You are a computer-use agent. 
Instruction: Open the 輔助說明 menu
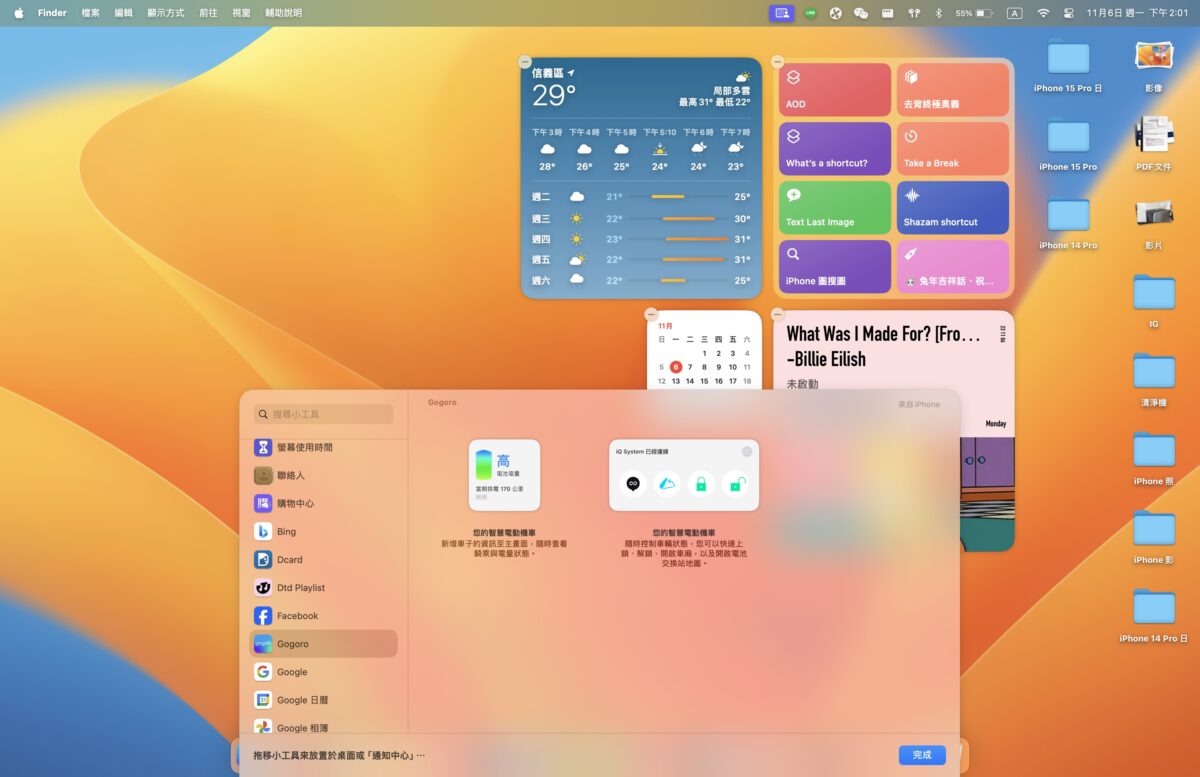click(x=283, y=13)
